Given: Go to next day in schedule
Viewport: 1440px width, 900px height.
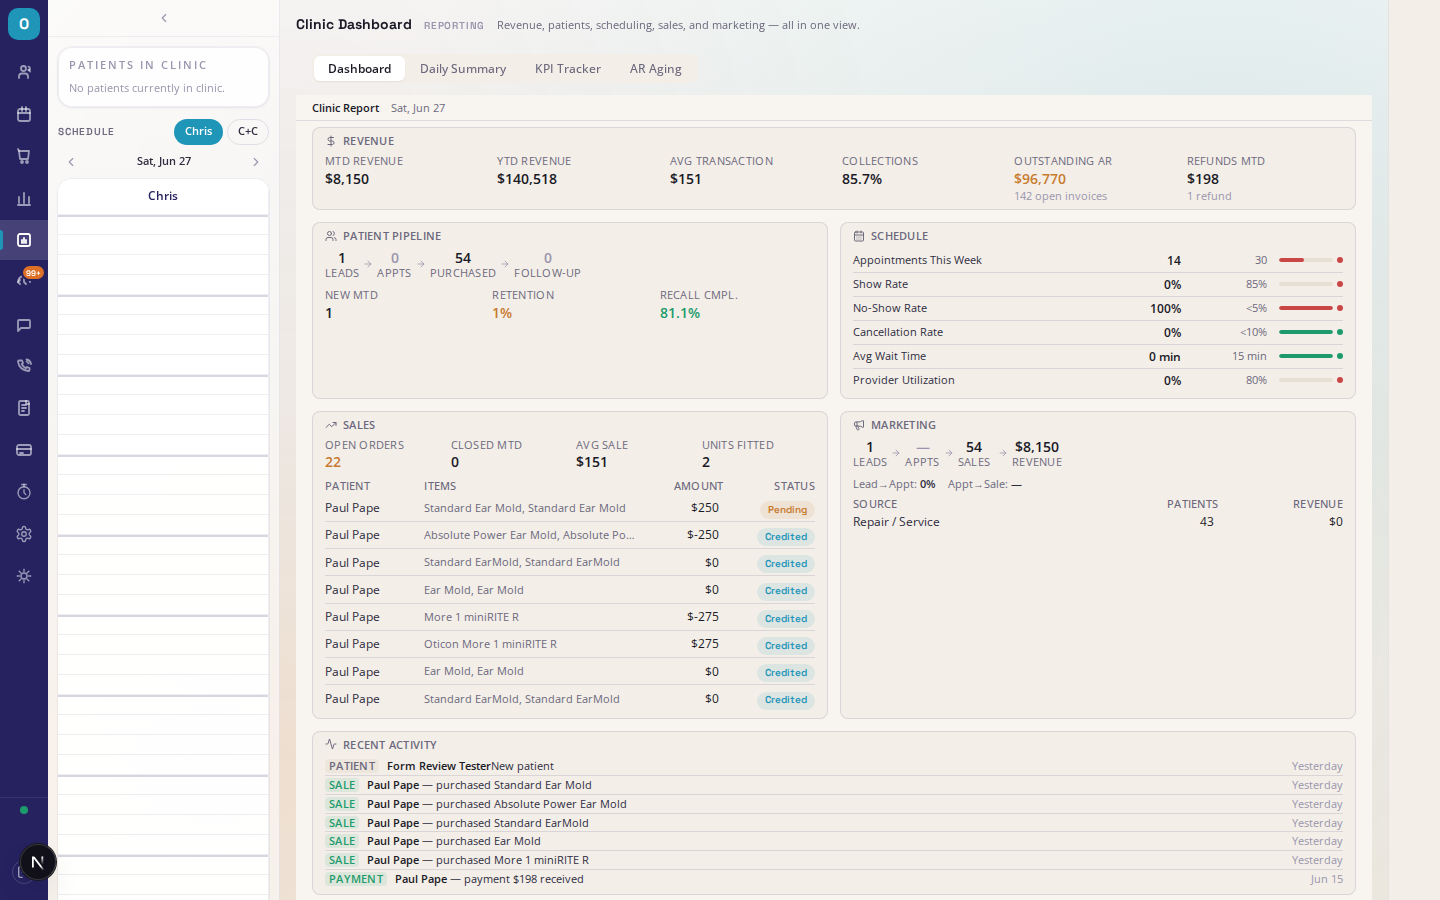Looking at the screenshot, I should click(256, 162).
